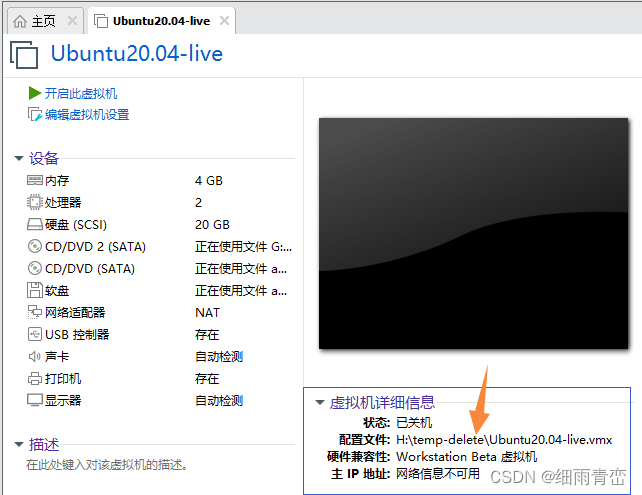Click the VM icon beside Ubuntu20.04-live title

[24, 54]
